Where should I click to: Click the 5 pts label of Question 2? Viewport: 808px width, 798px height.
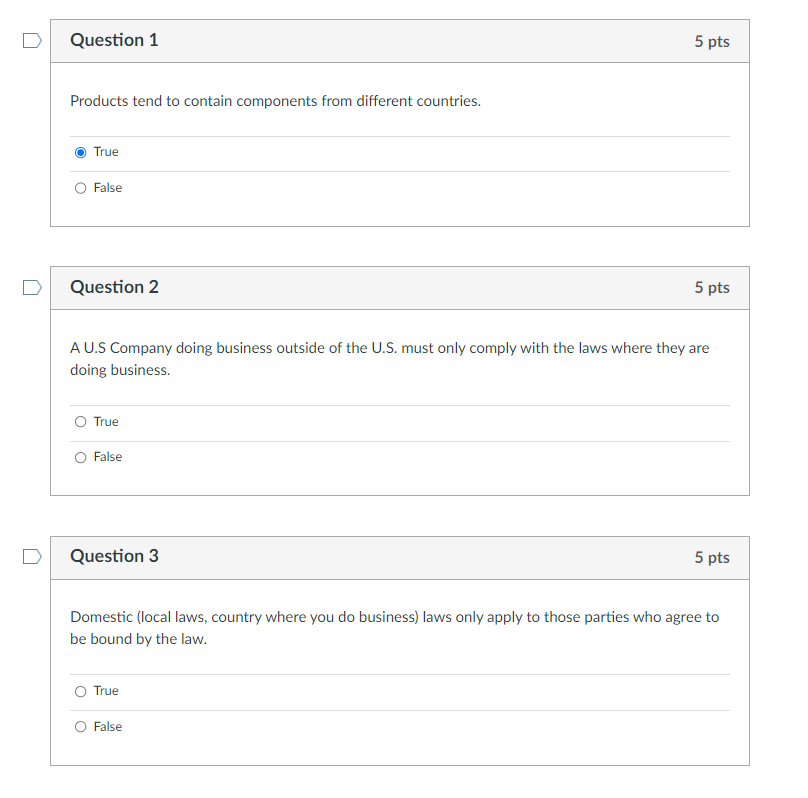[x=712, y=288]
